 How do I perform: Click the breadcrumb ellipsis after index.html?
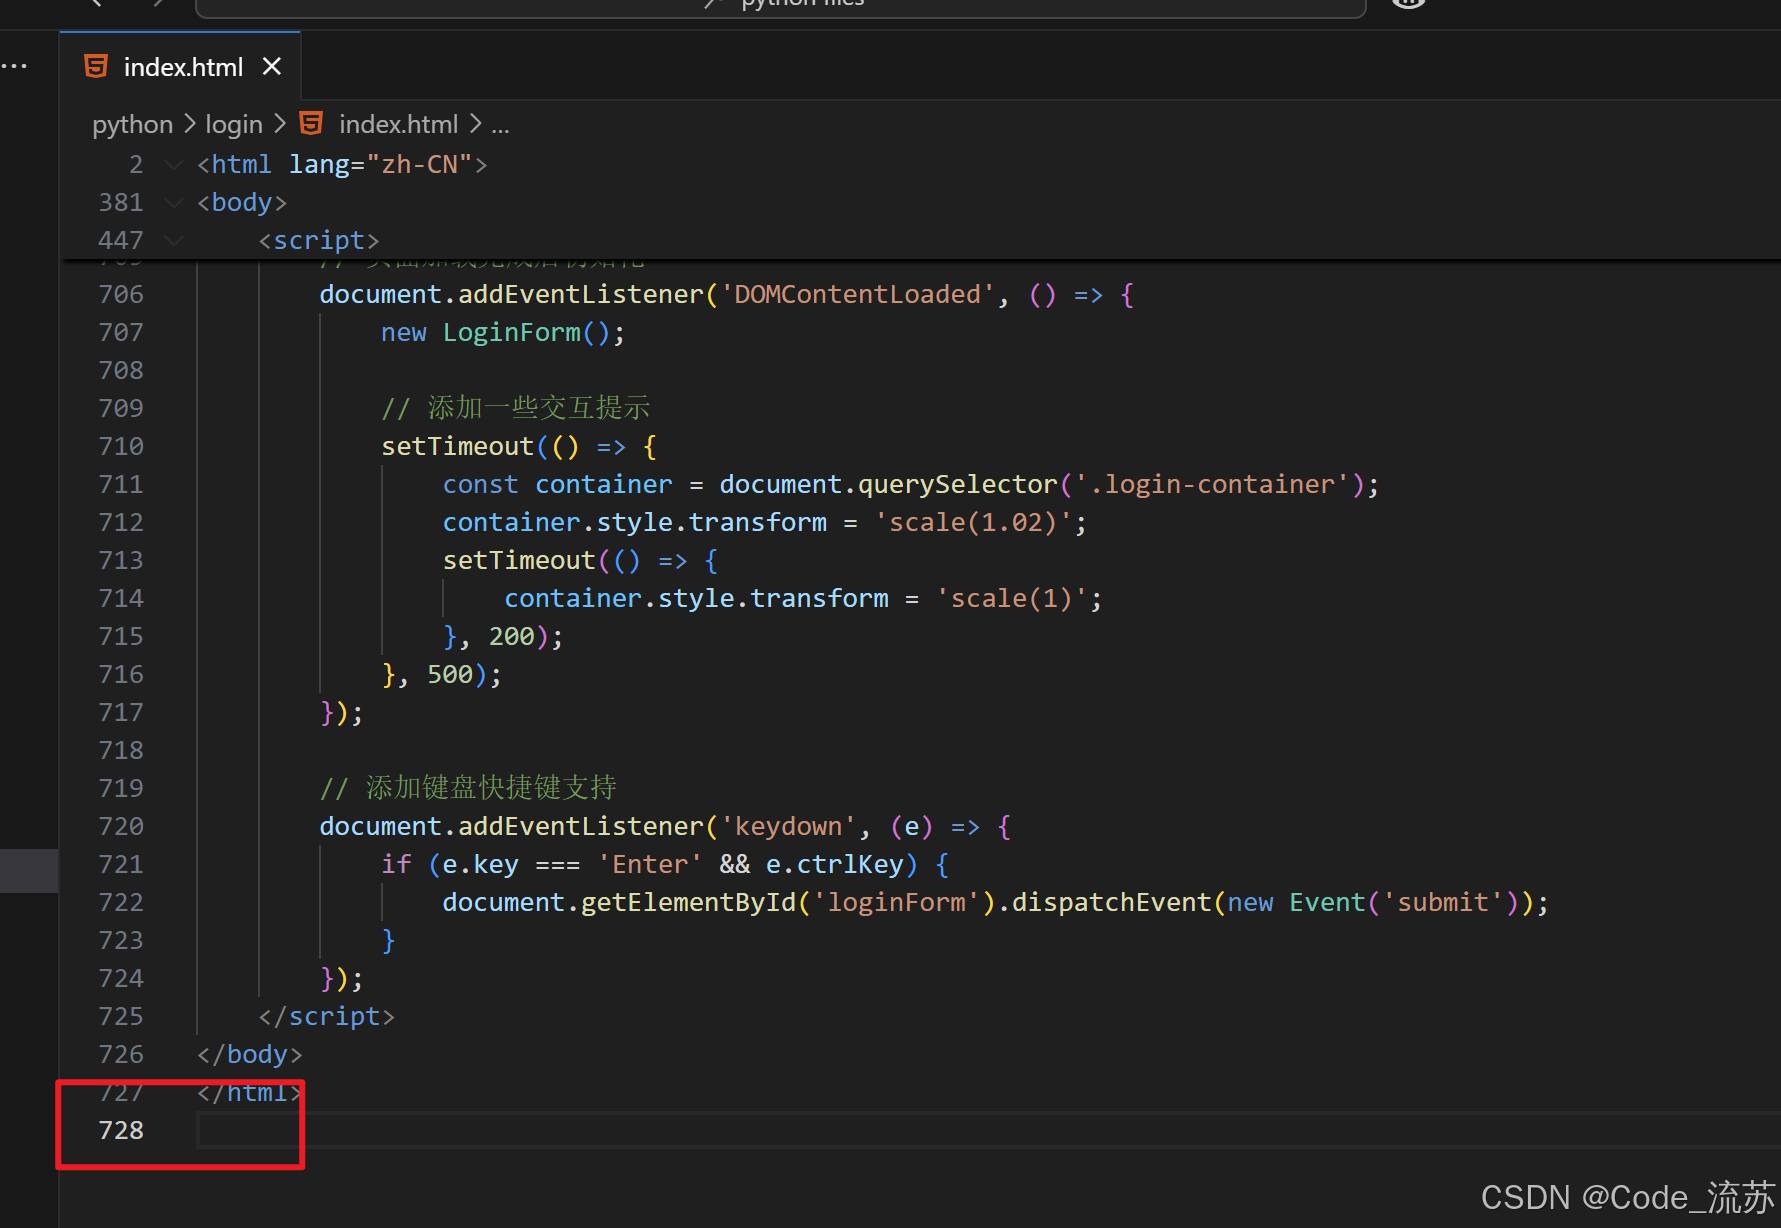pyautogui.click(x=500, y=126)
